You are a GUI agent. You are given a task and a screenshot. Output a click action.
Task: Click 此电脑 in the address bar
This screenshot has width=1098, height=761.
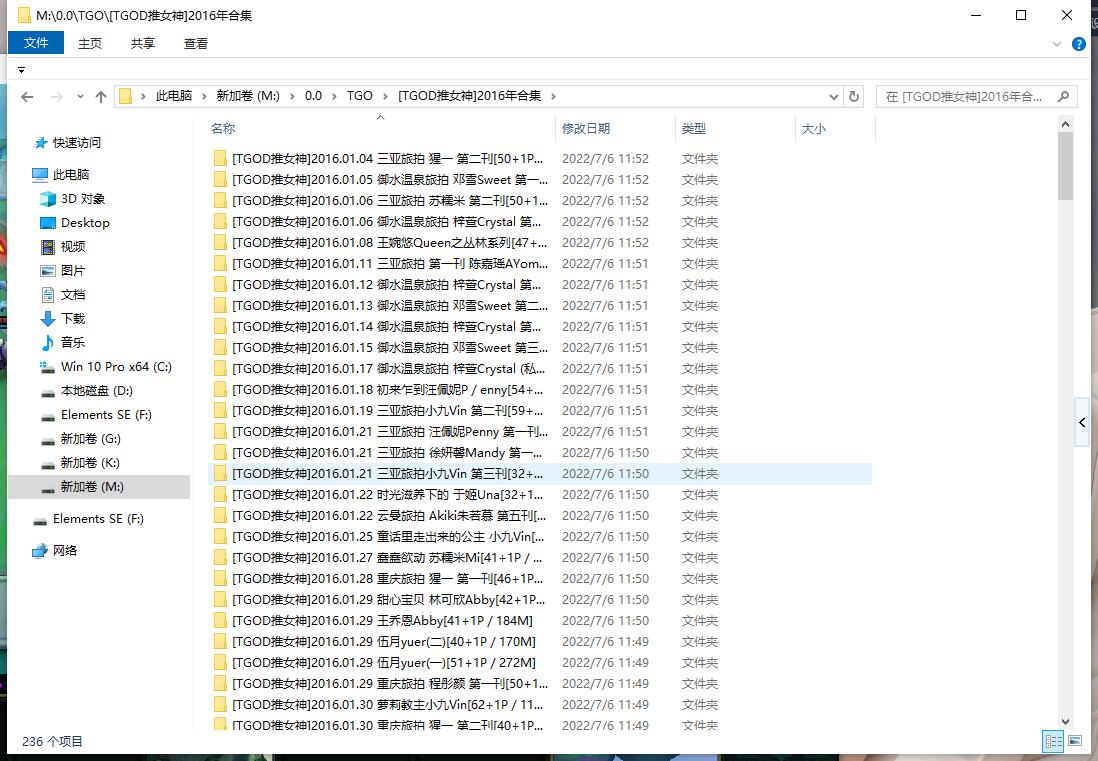174,96
